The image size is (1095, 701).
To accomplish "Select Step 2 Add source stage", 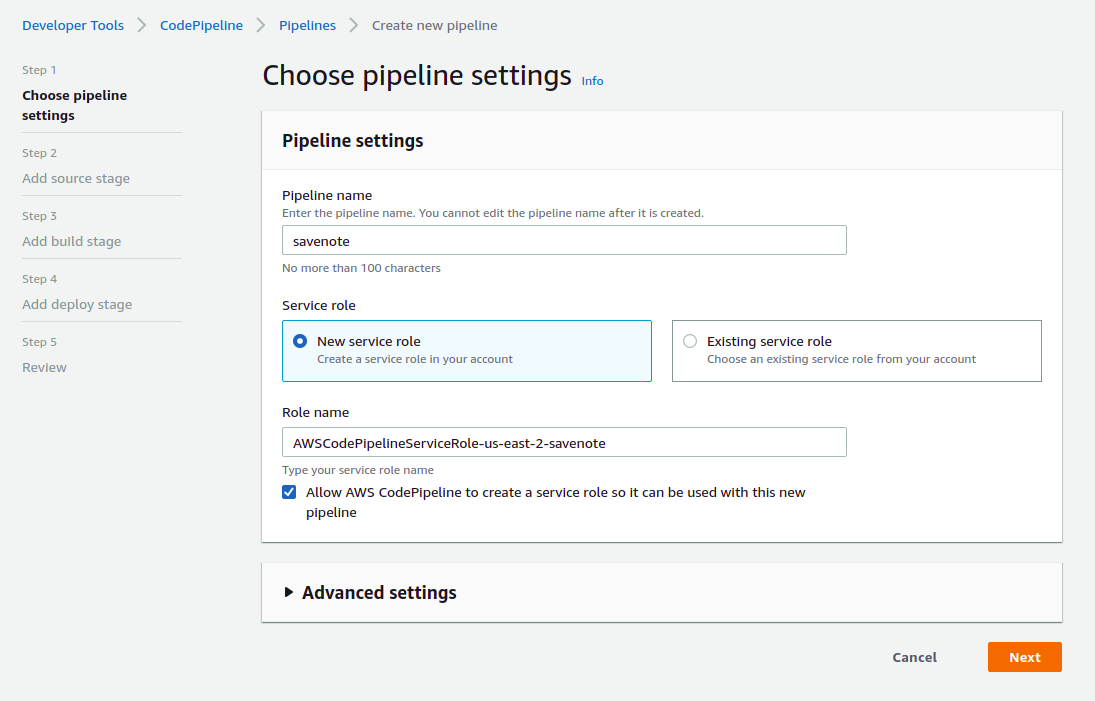I will point(76,178).
